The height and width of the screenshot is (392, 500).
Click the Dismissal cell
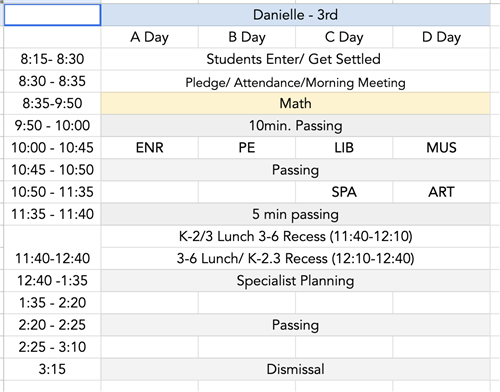tap(295, 369)
